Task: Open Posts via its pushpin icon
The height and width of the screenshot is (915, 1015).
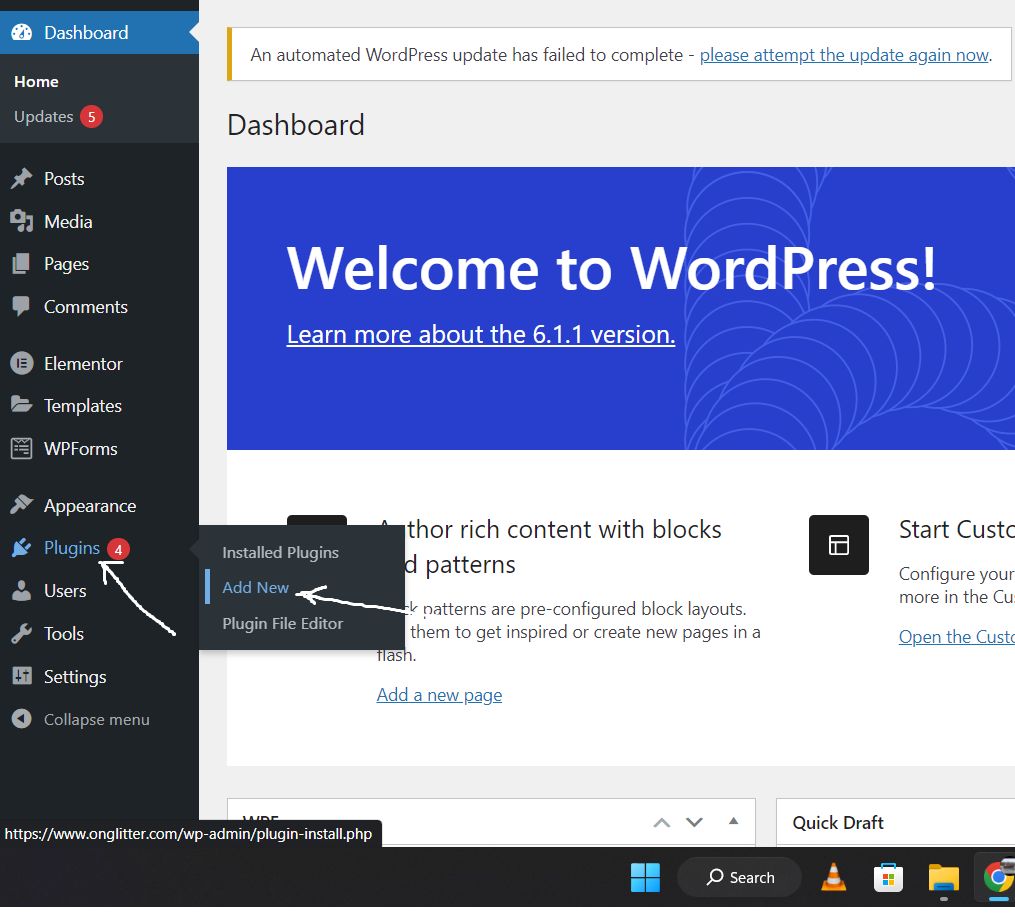Action: [x=21, y=179]
